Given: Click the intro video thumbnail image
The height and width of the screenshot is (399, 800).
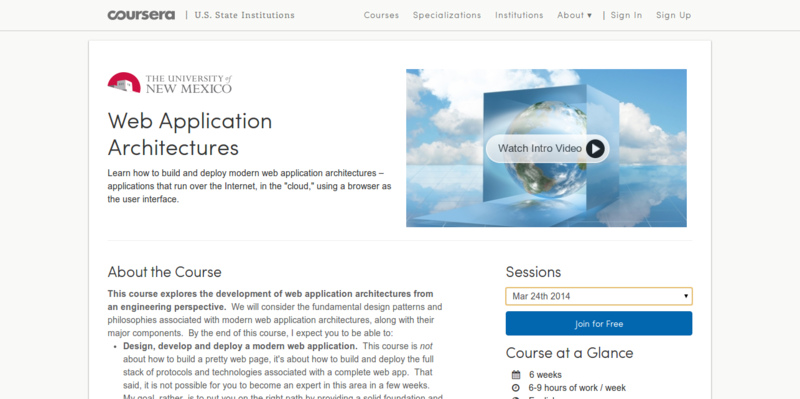Looking at the screenshot, I should coord(546,148).
